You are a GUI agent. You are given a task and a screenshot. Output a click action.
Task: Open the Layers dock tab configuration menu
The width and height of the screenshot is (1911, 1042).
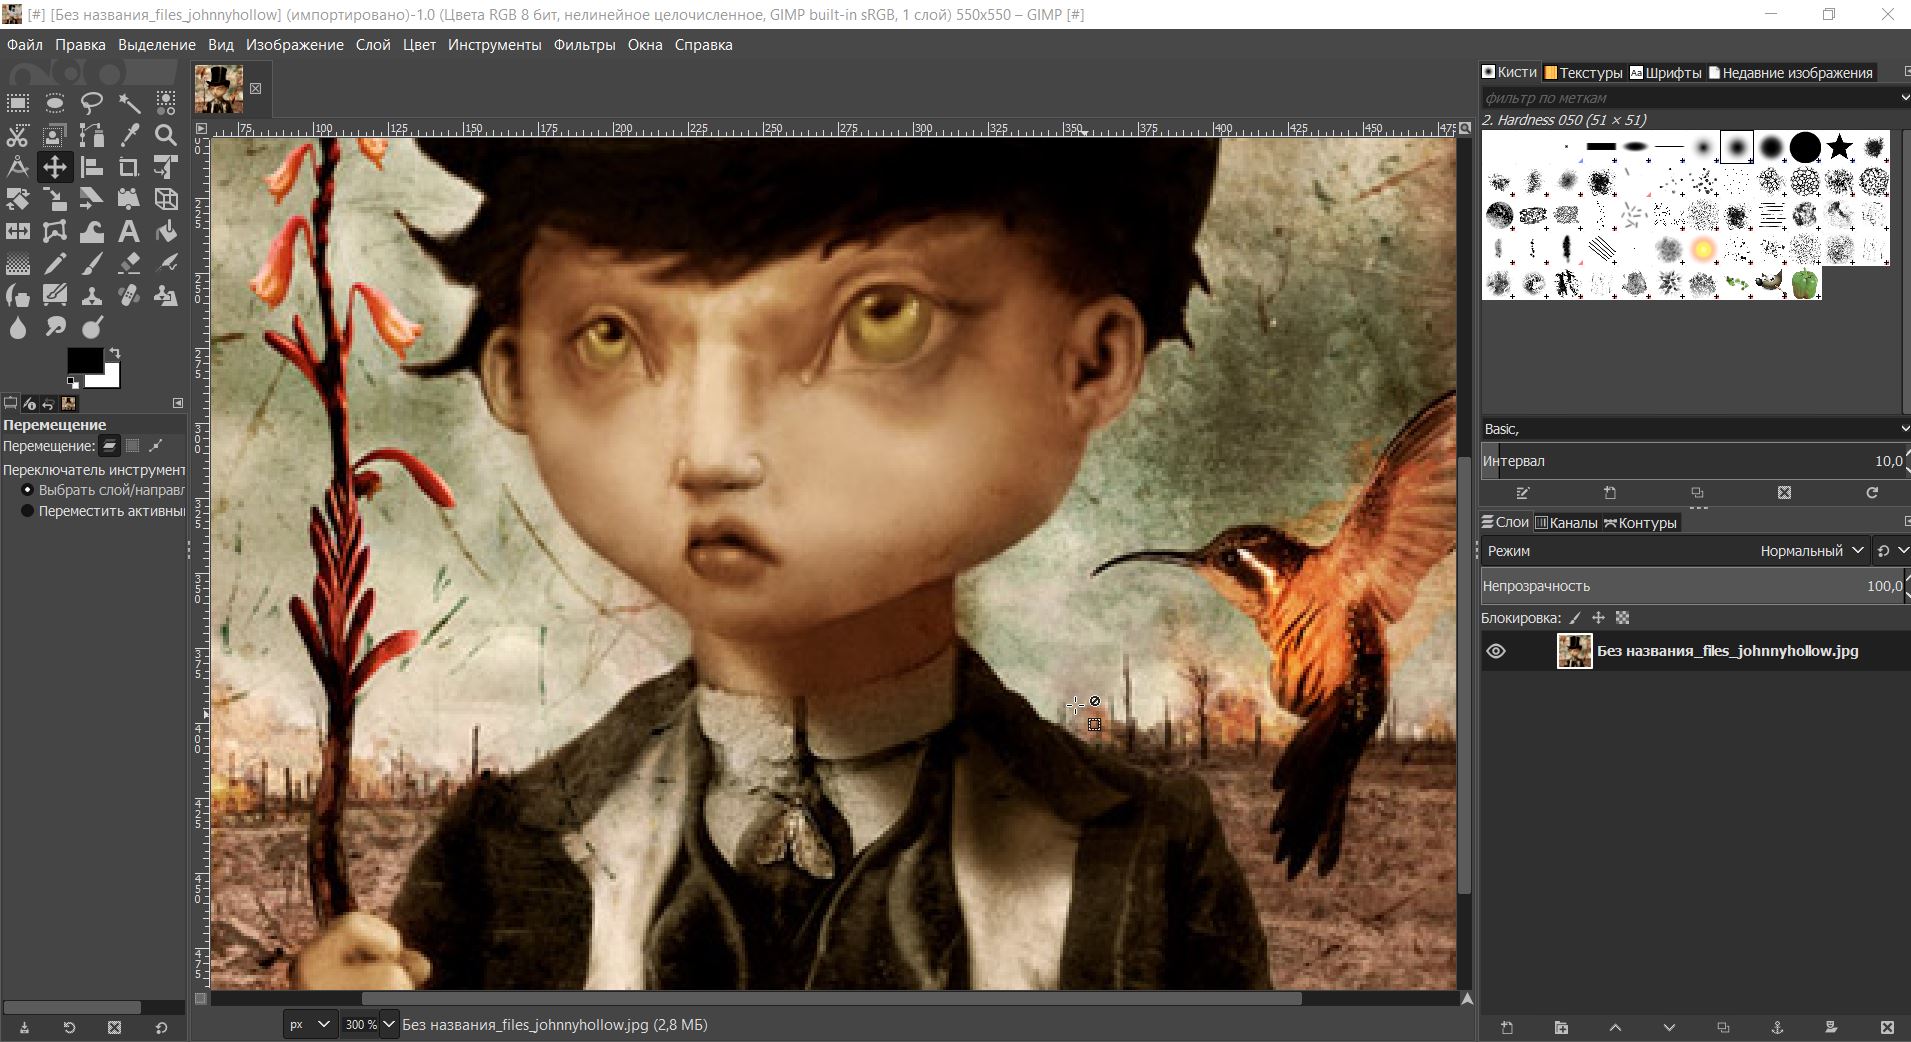tap(1907, 522)
